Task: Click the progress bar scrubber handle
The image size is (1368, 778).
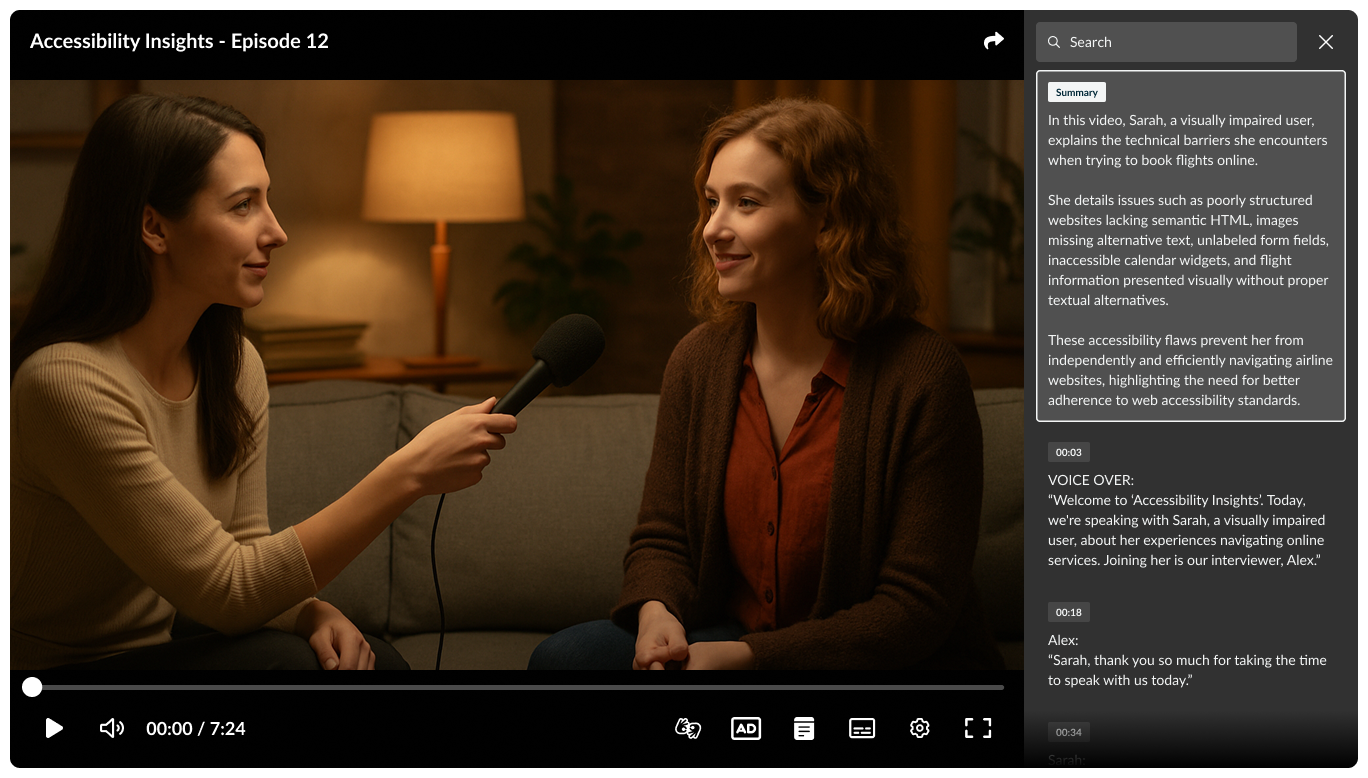Action: (32, 687)
